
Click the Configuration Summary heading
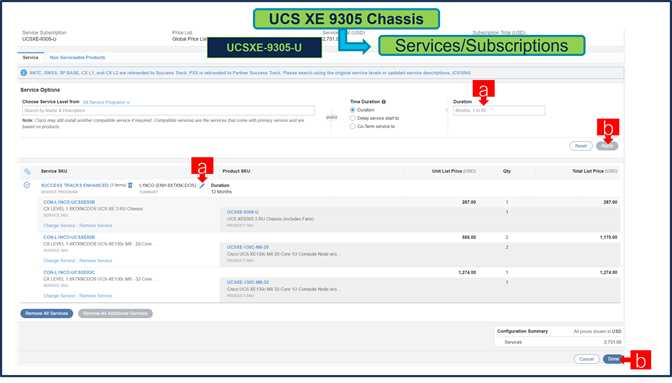pyautogui.click(x=522, y=332)
